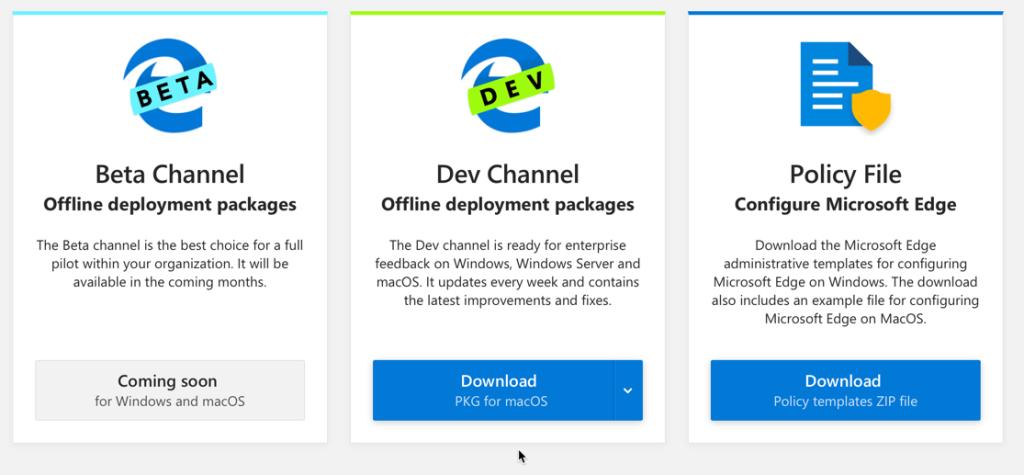Click the Policy File document shield icon
This screenshot has height=475, width=1024.
tap(845, 86)
